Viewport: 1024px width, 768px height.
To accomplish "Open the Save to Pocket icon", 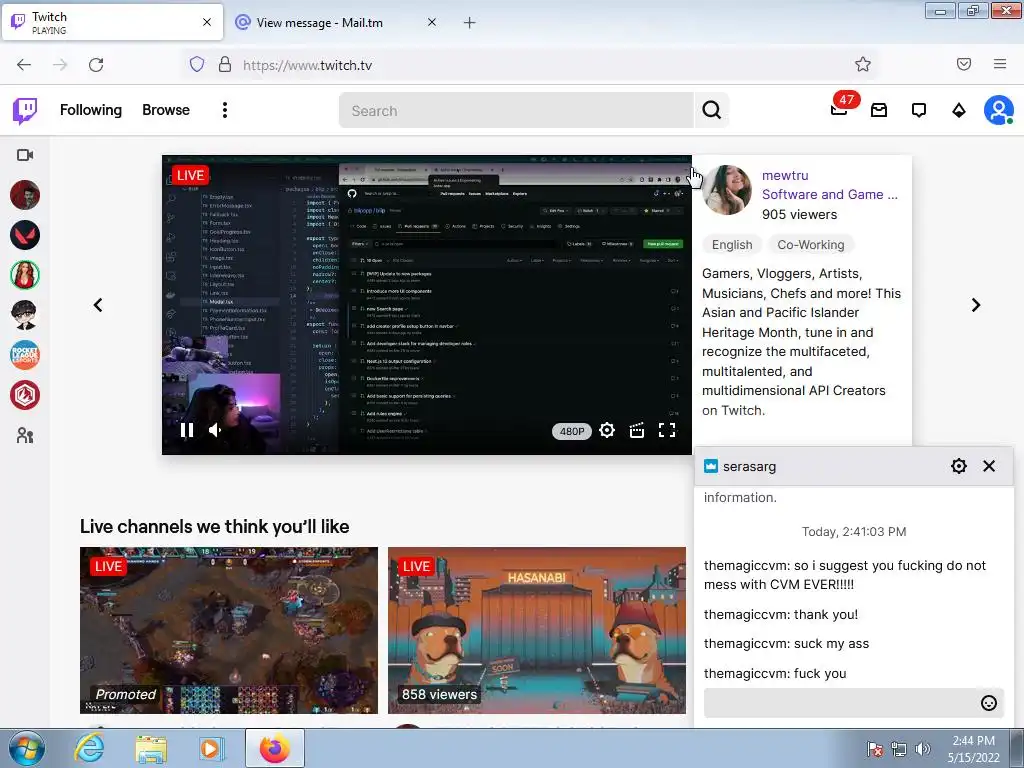I will coord(964,64).
